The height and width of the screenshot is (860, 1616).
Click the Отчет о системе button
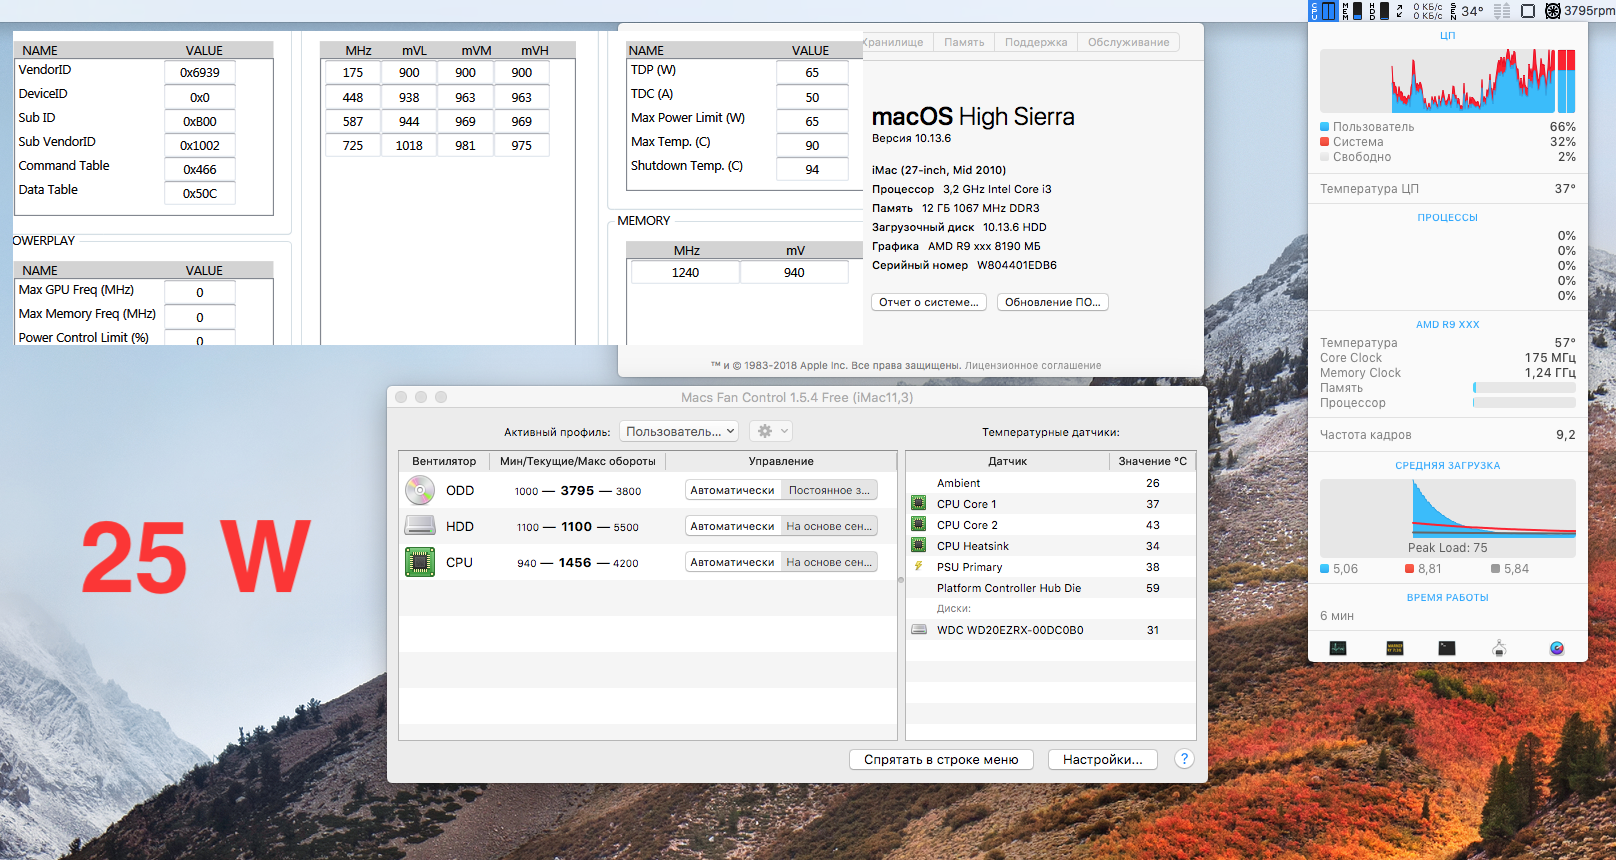pos(929,302)
